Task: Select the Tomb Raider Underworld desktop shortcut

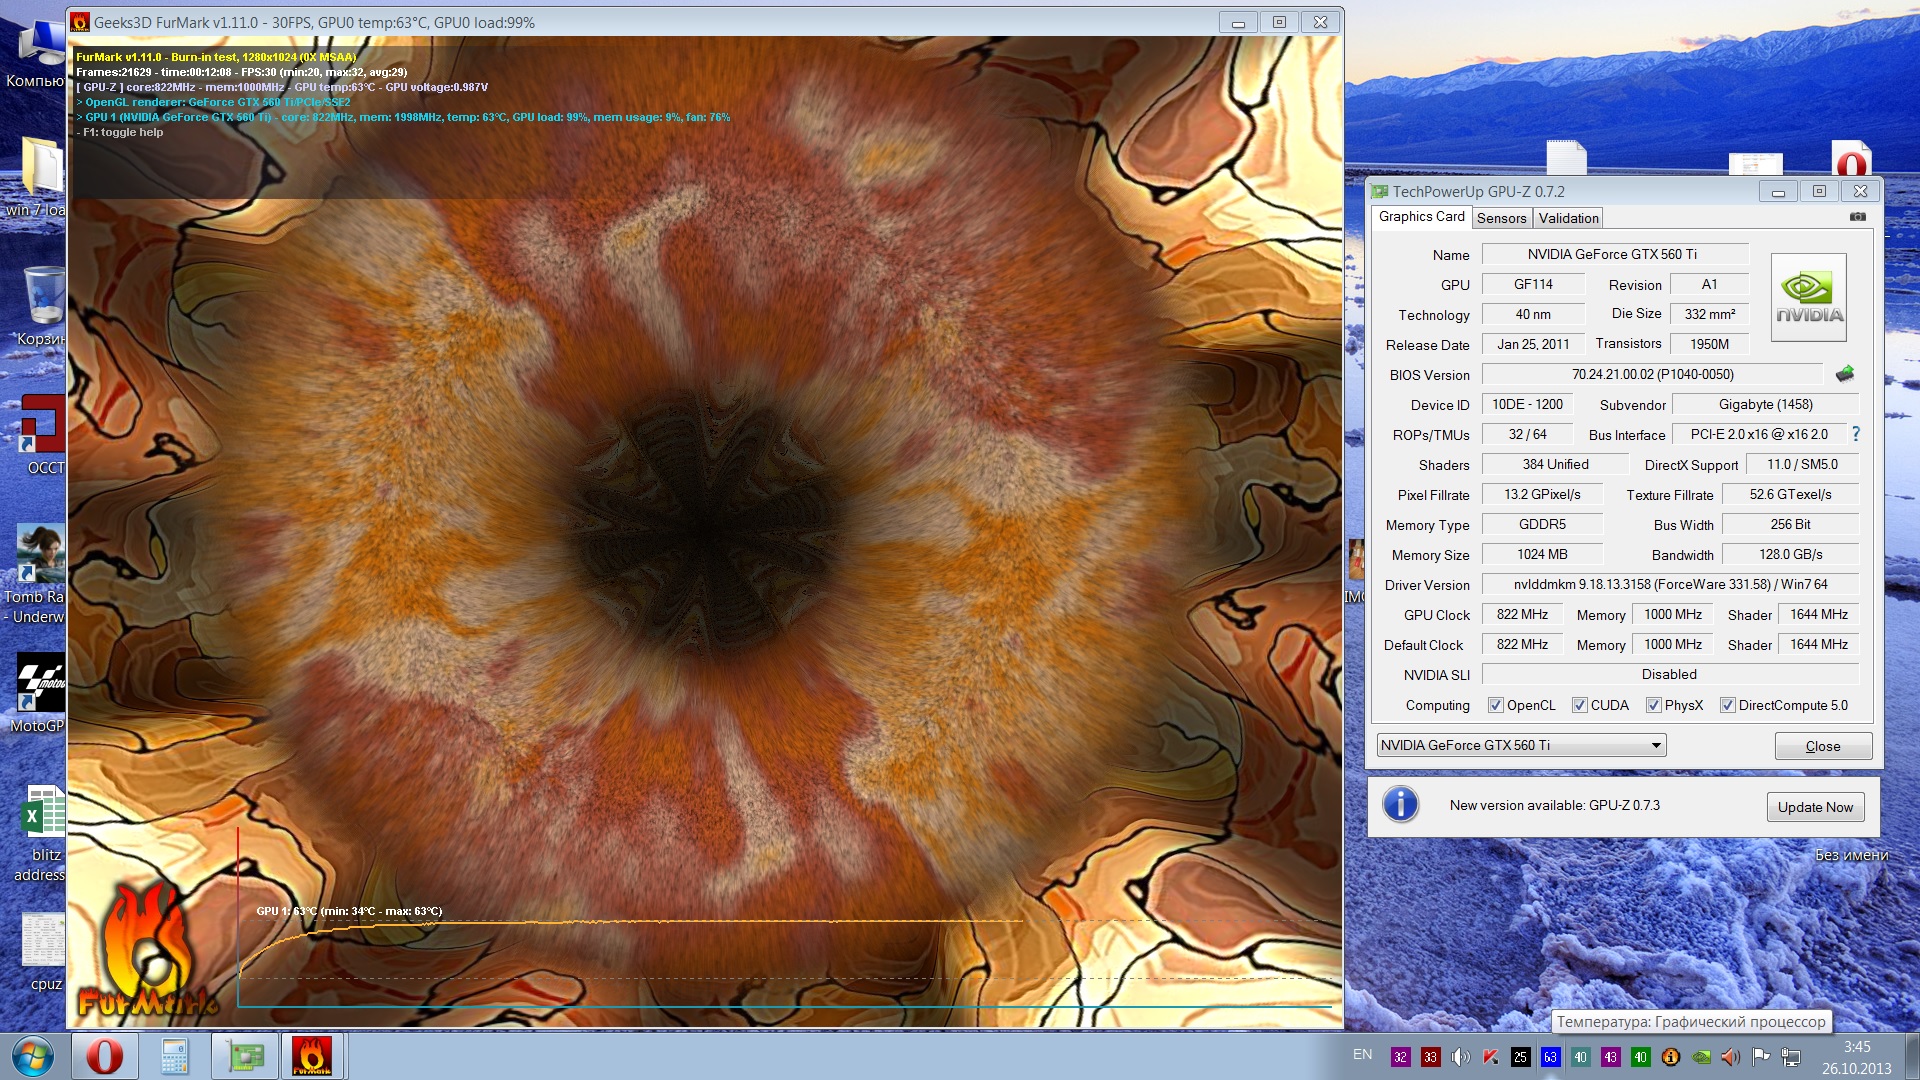Action: click(38, 573)
